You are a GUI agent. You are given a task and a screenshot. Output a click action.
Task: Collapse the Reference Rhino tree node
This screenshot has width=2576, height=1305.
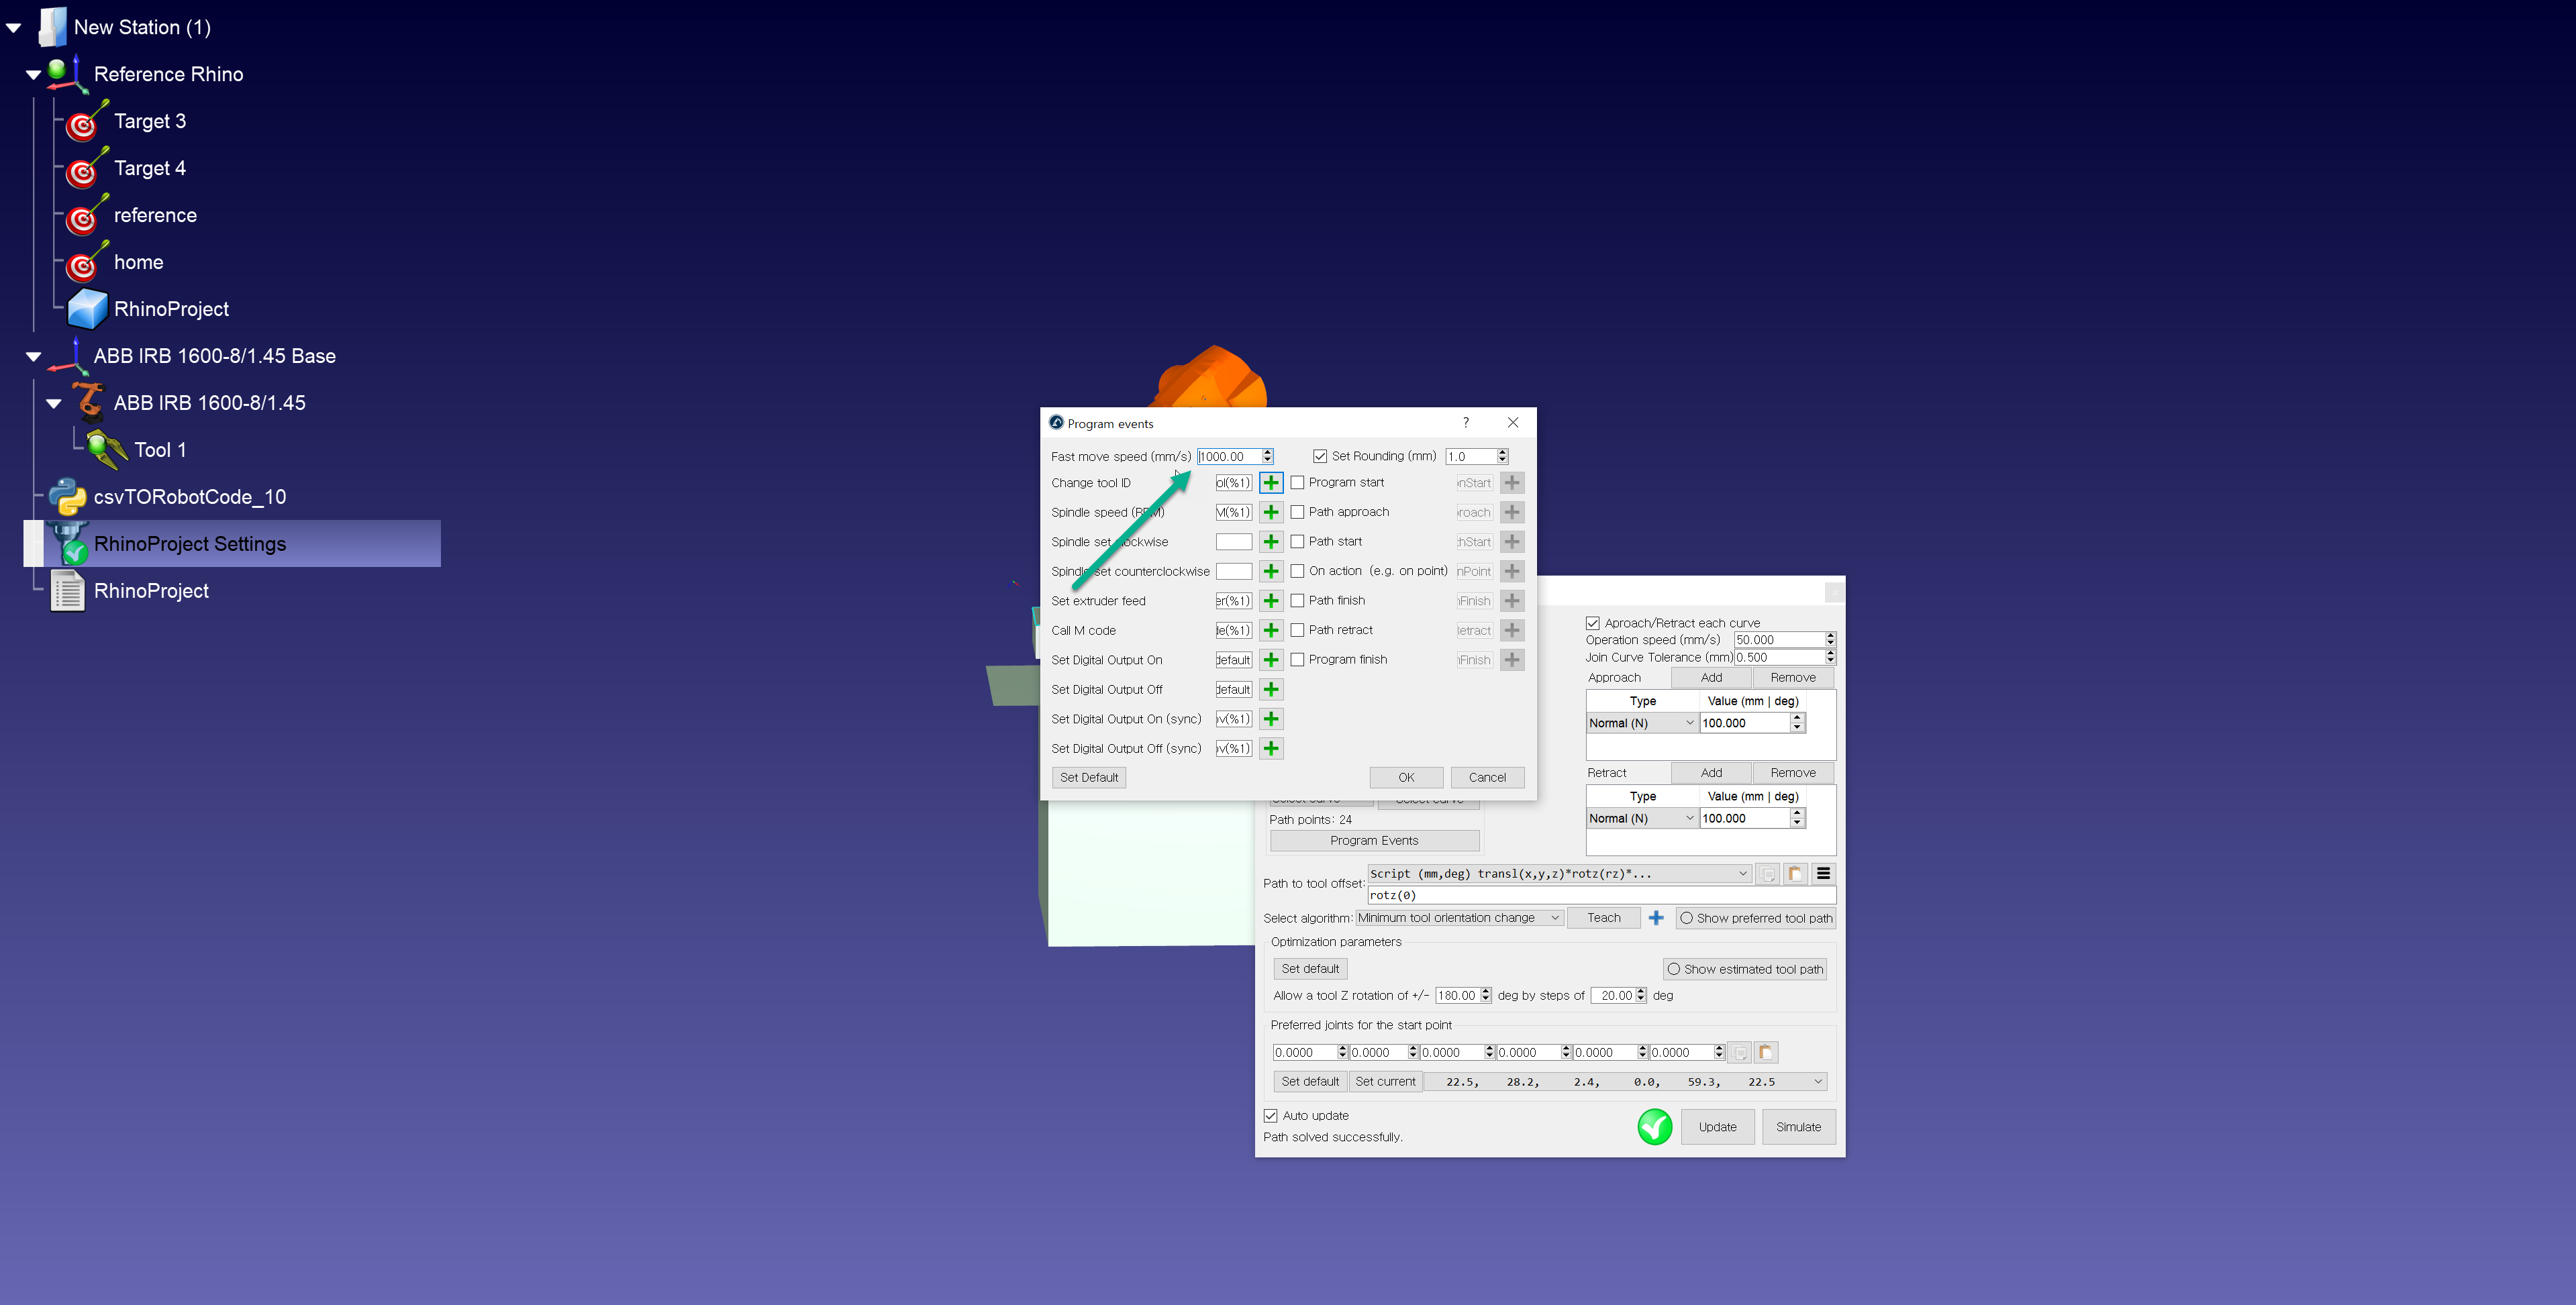33,75
